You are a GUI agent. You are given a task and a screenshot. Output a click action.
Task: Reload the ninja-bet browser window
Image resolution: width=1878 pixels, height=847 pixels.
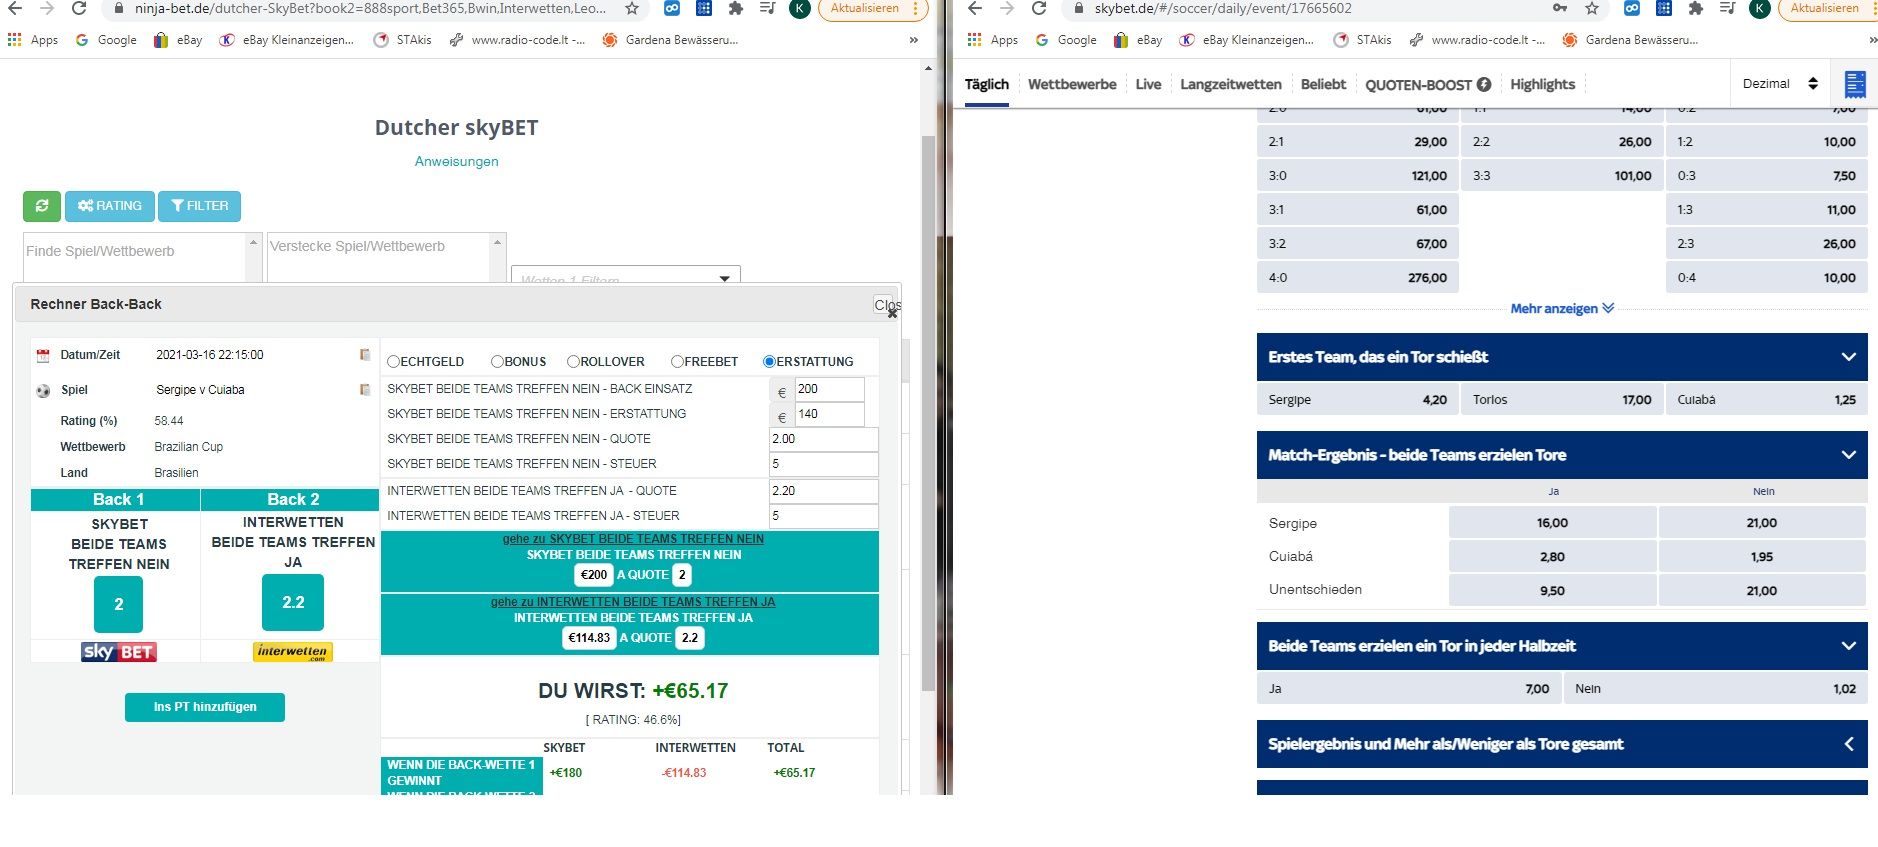coord(79,8)
